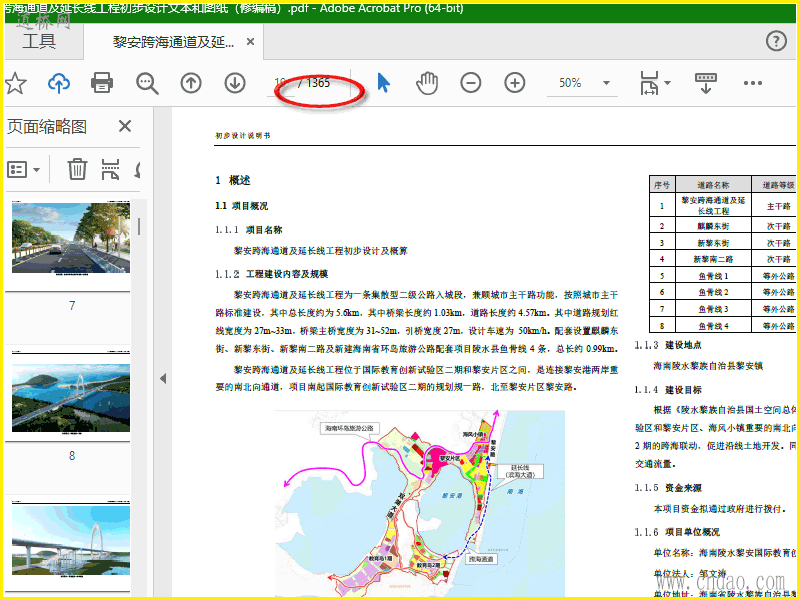Edit the current page number field
This screenshot has width=800, height=600.
[281, 83]
